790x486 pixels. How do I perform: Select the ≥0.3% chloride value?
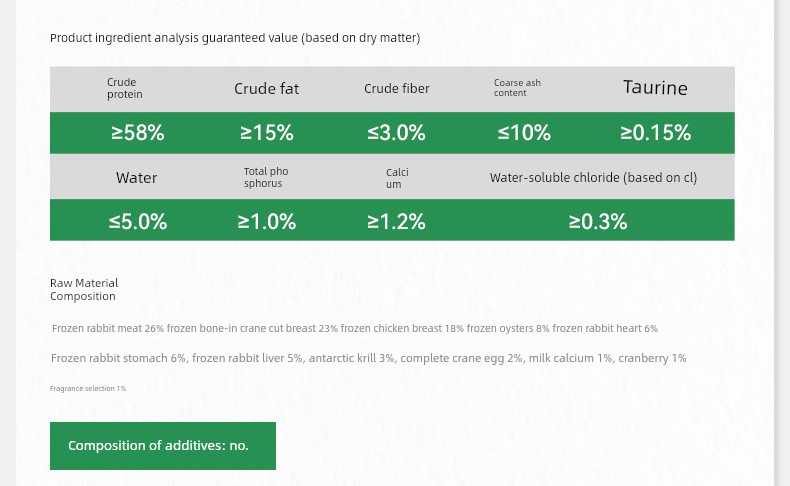tap(598, 222)
